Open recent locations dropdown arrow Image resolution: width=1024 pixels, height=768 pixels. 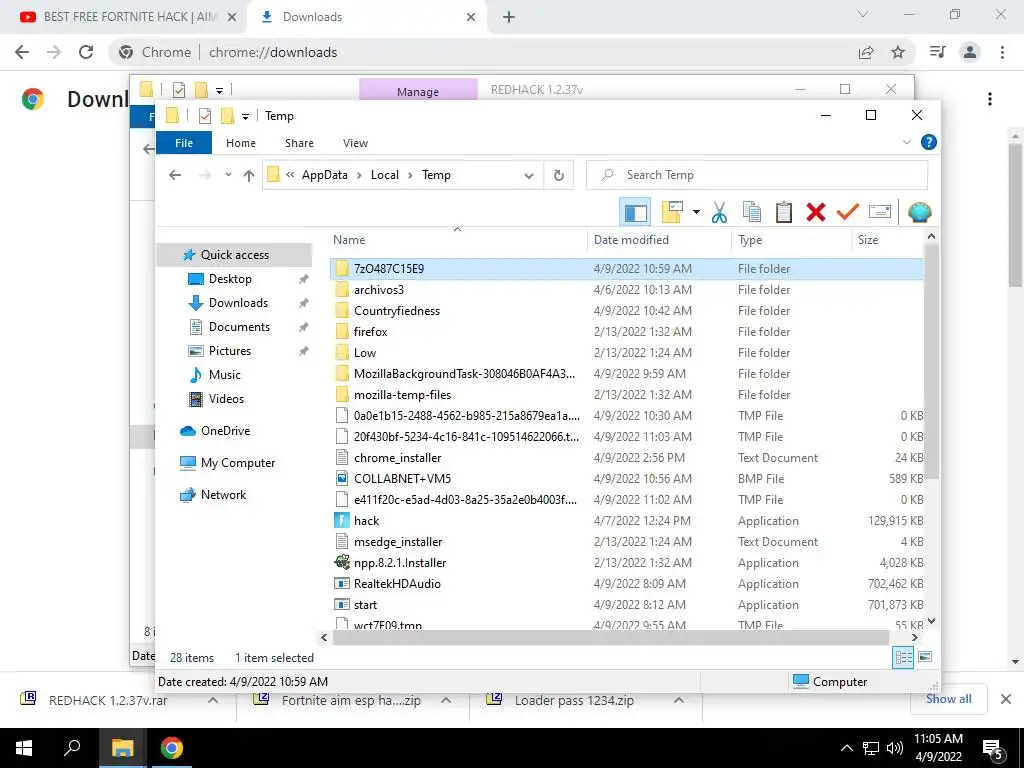(228, 175)
